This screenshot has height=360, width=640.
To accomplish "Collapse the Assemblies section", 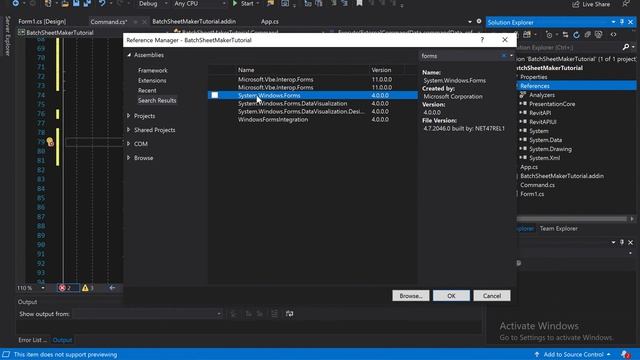I will tap(129, 55).
